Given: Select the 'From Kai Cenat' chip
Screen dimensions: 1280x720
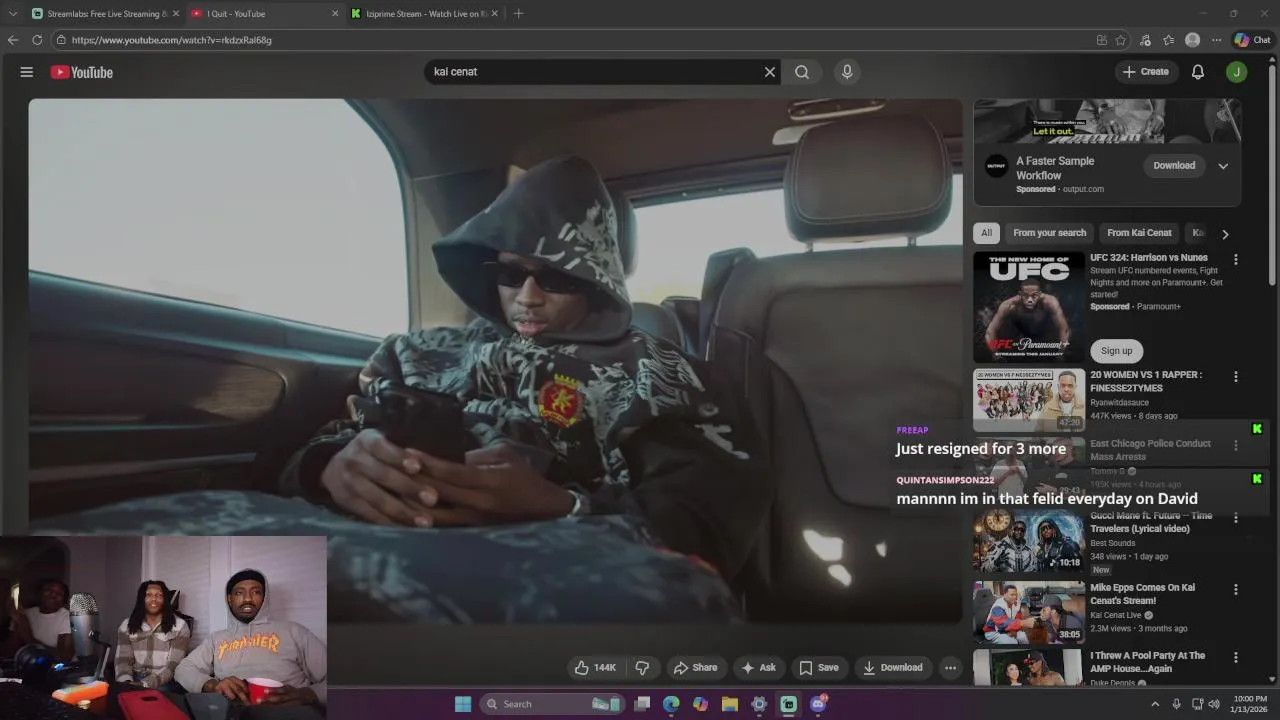Looking at the screenshot, I should (x=1139, y=233).
